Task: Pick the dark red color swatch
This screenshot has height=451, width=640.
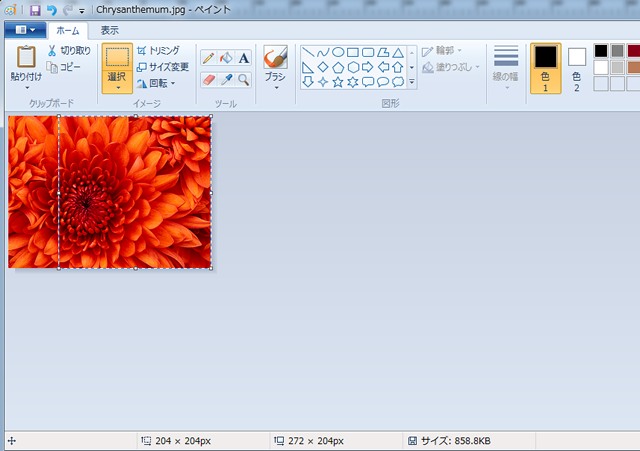Action: tap(633, 50)
